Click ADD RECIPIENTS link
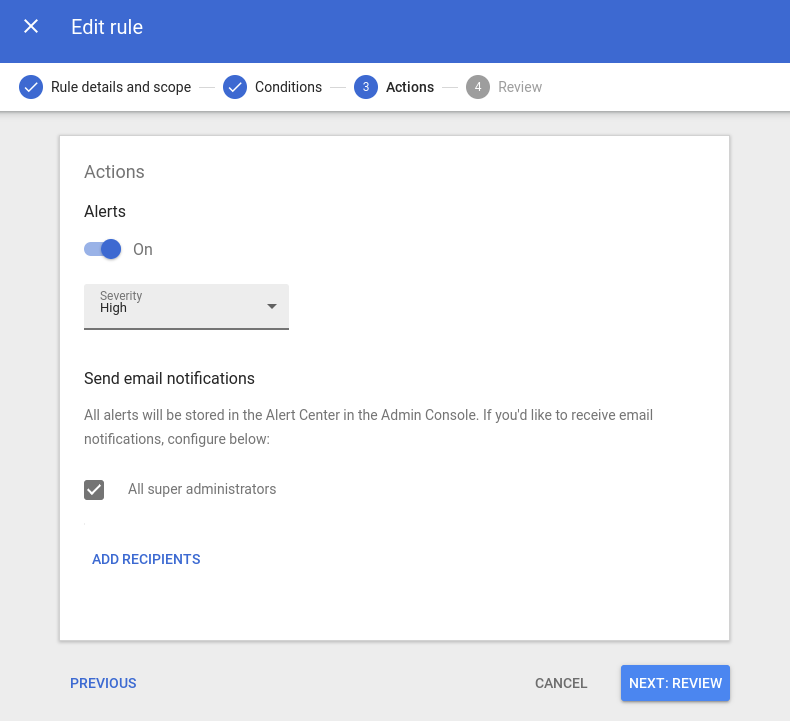 coord(146,559)
